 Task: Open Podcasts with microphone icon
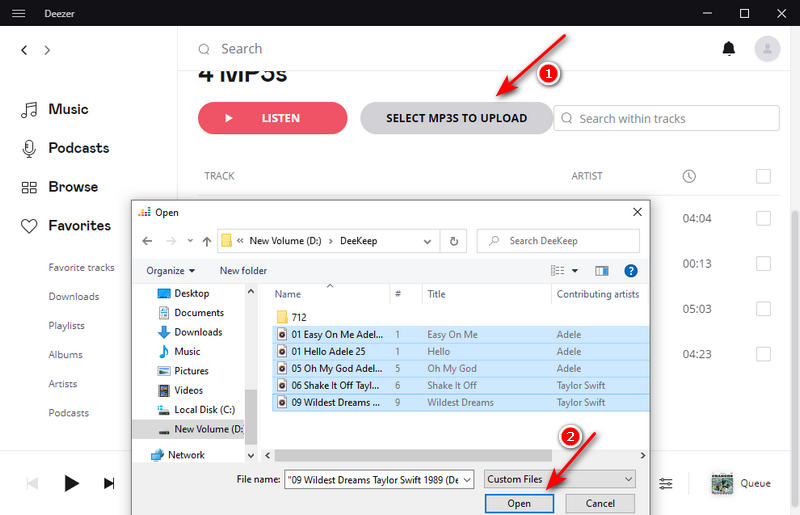65,148
